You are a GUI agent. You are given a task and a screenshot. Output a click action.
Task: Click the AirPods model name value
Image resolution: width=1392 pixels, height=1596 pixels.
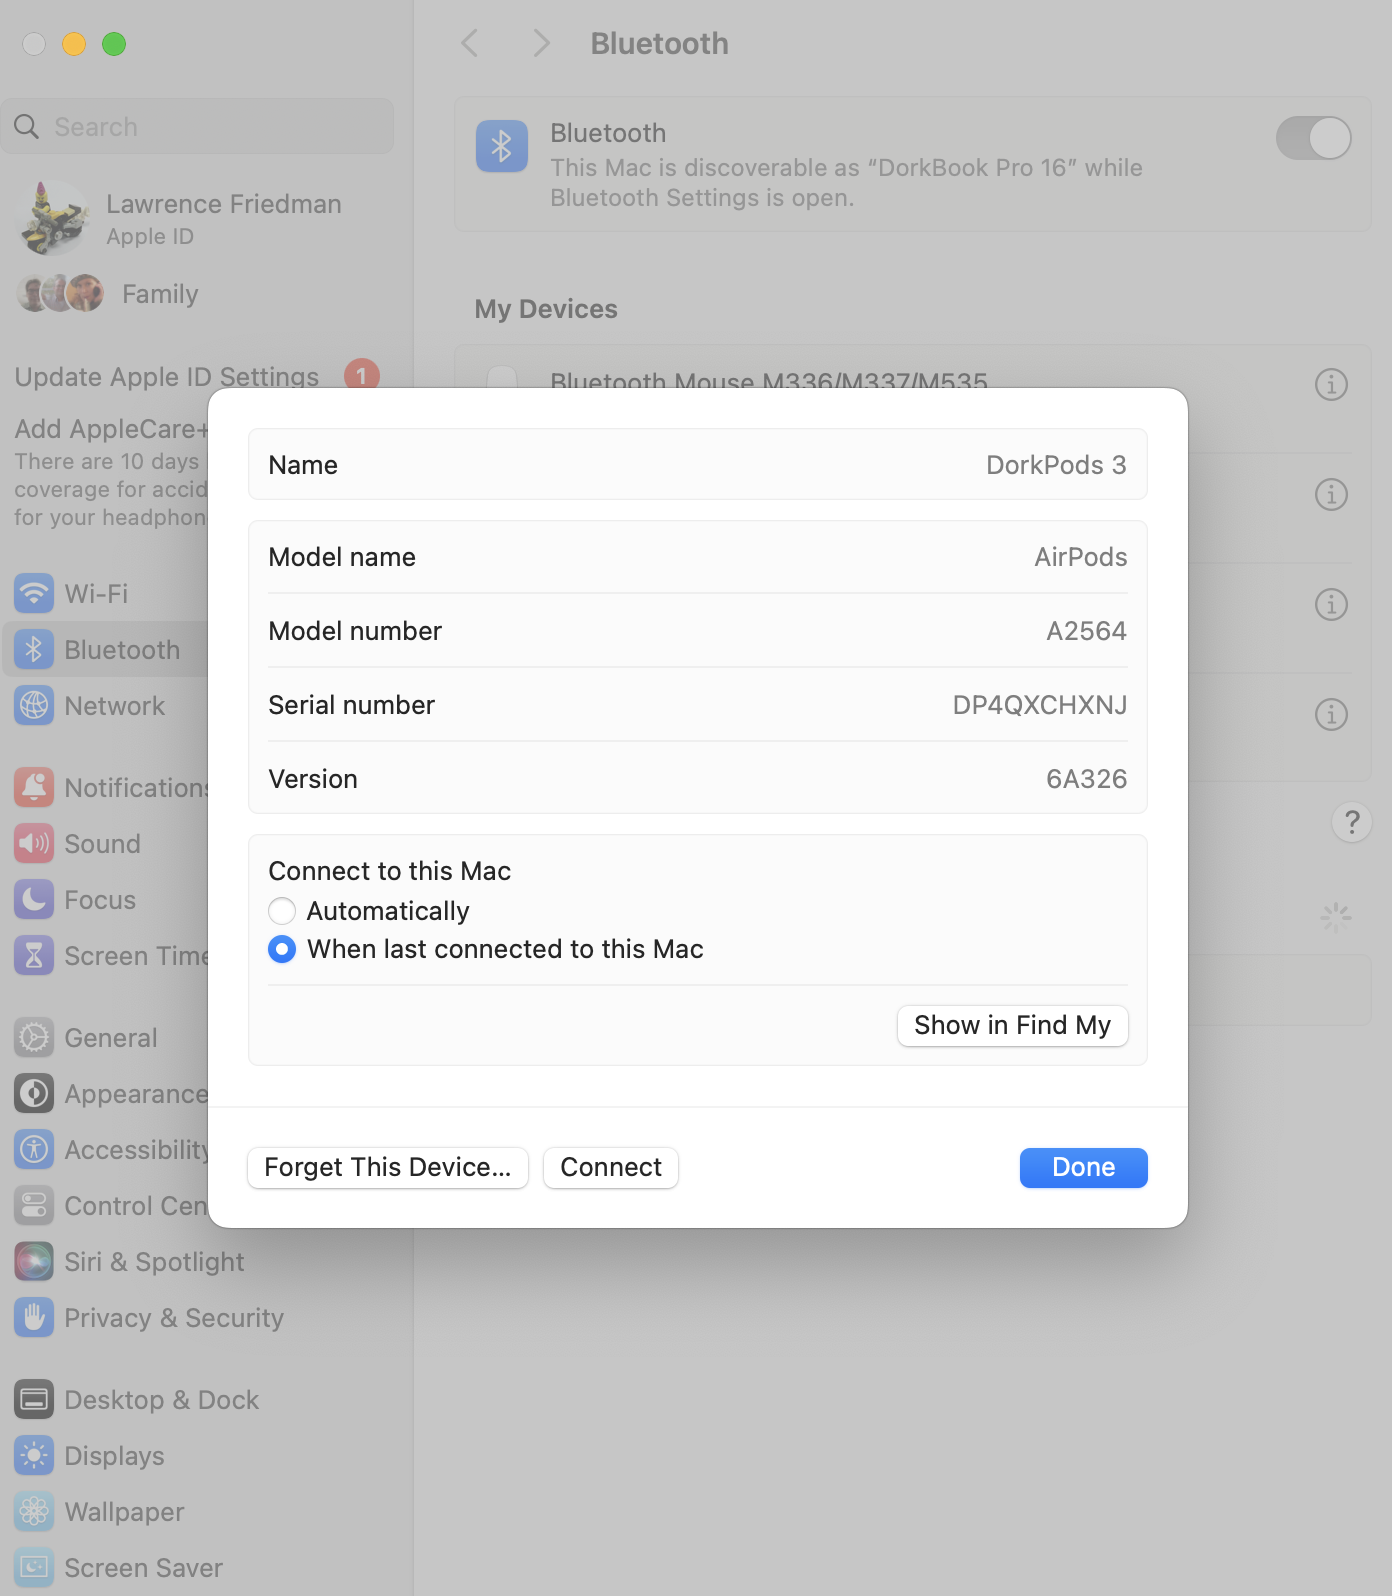click(x=1080, y=557)
